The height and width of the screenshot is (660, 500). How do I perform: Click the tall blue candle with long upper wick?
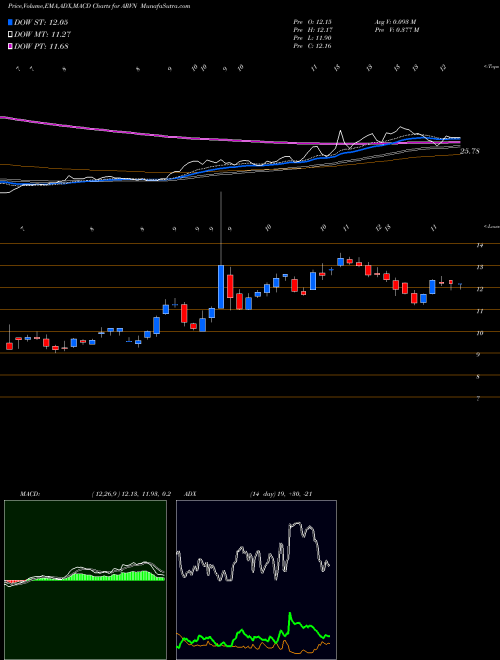click(221, 287)
